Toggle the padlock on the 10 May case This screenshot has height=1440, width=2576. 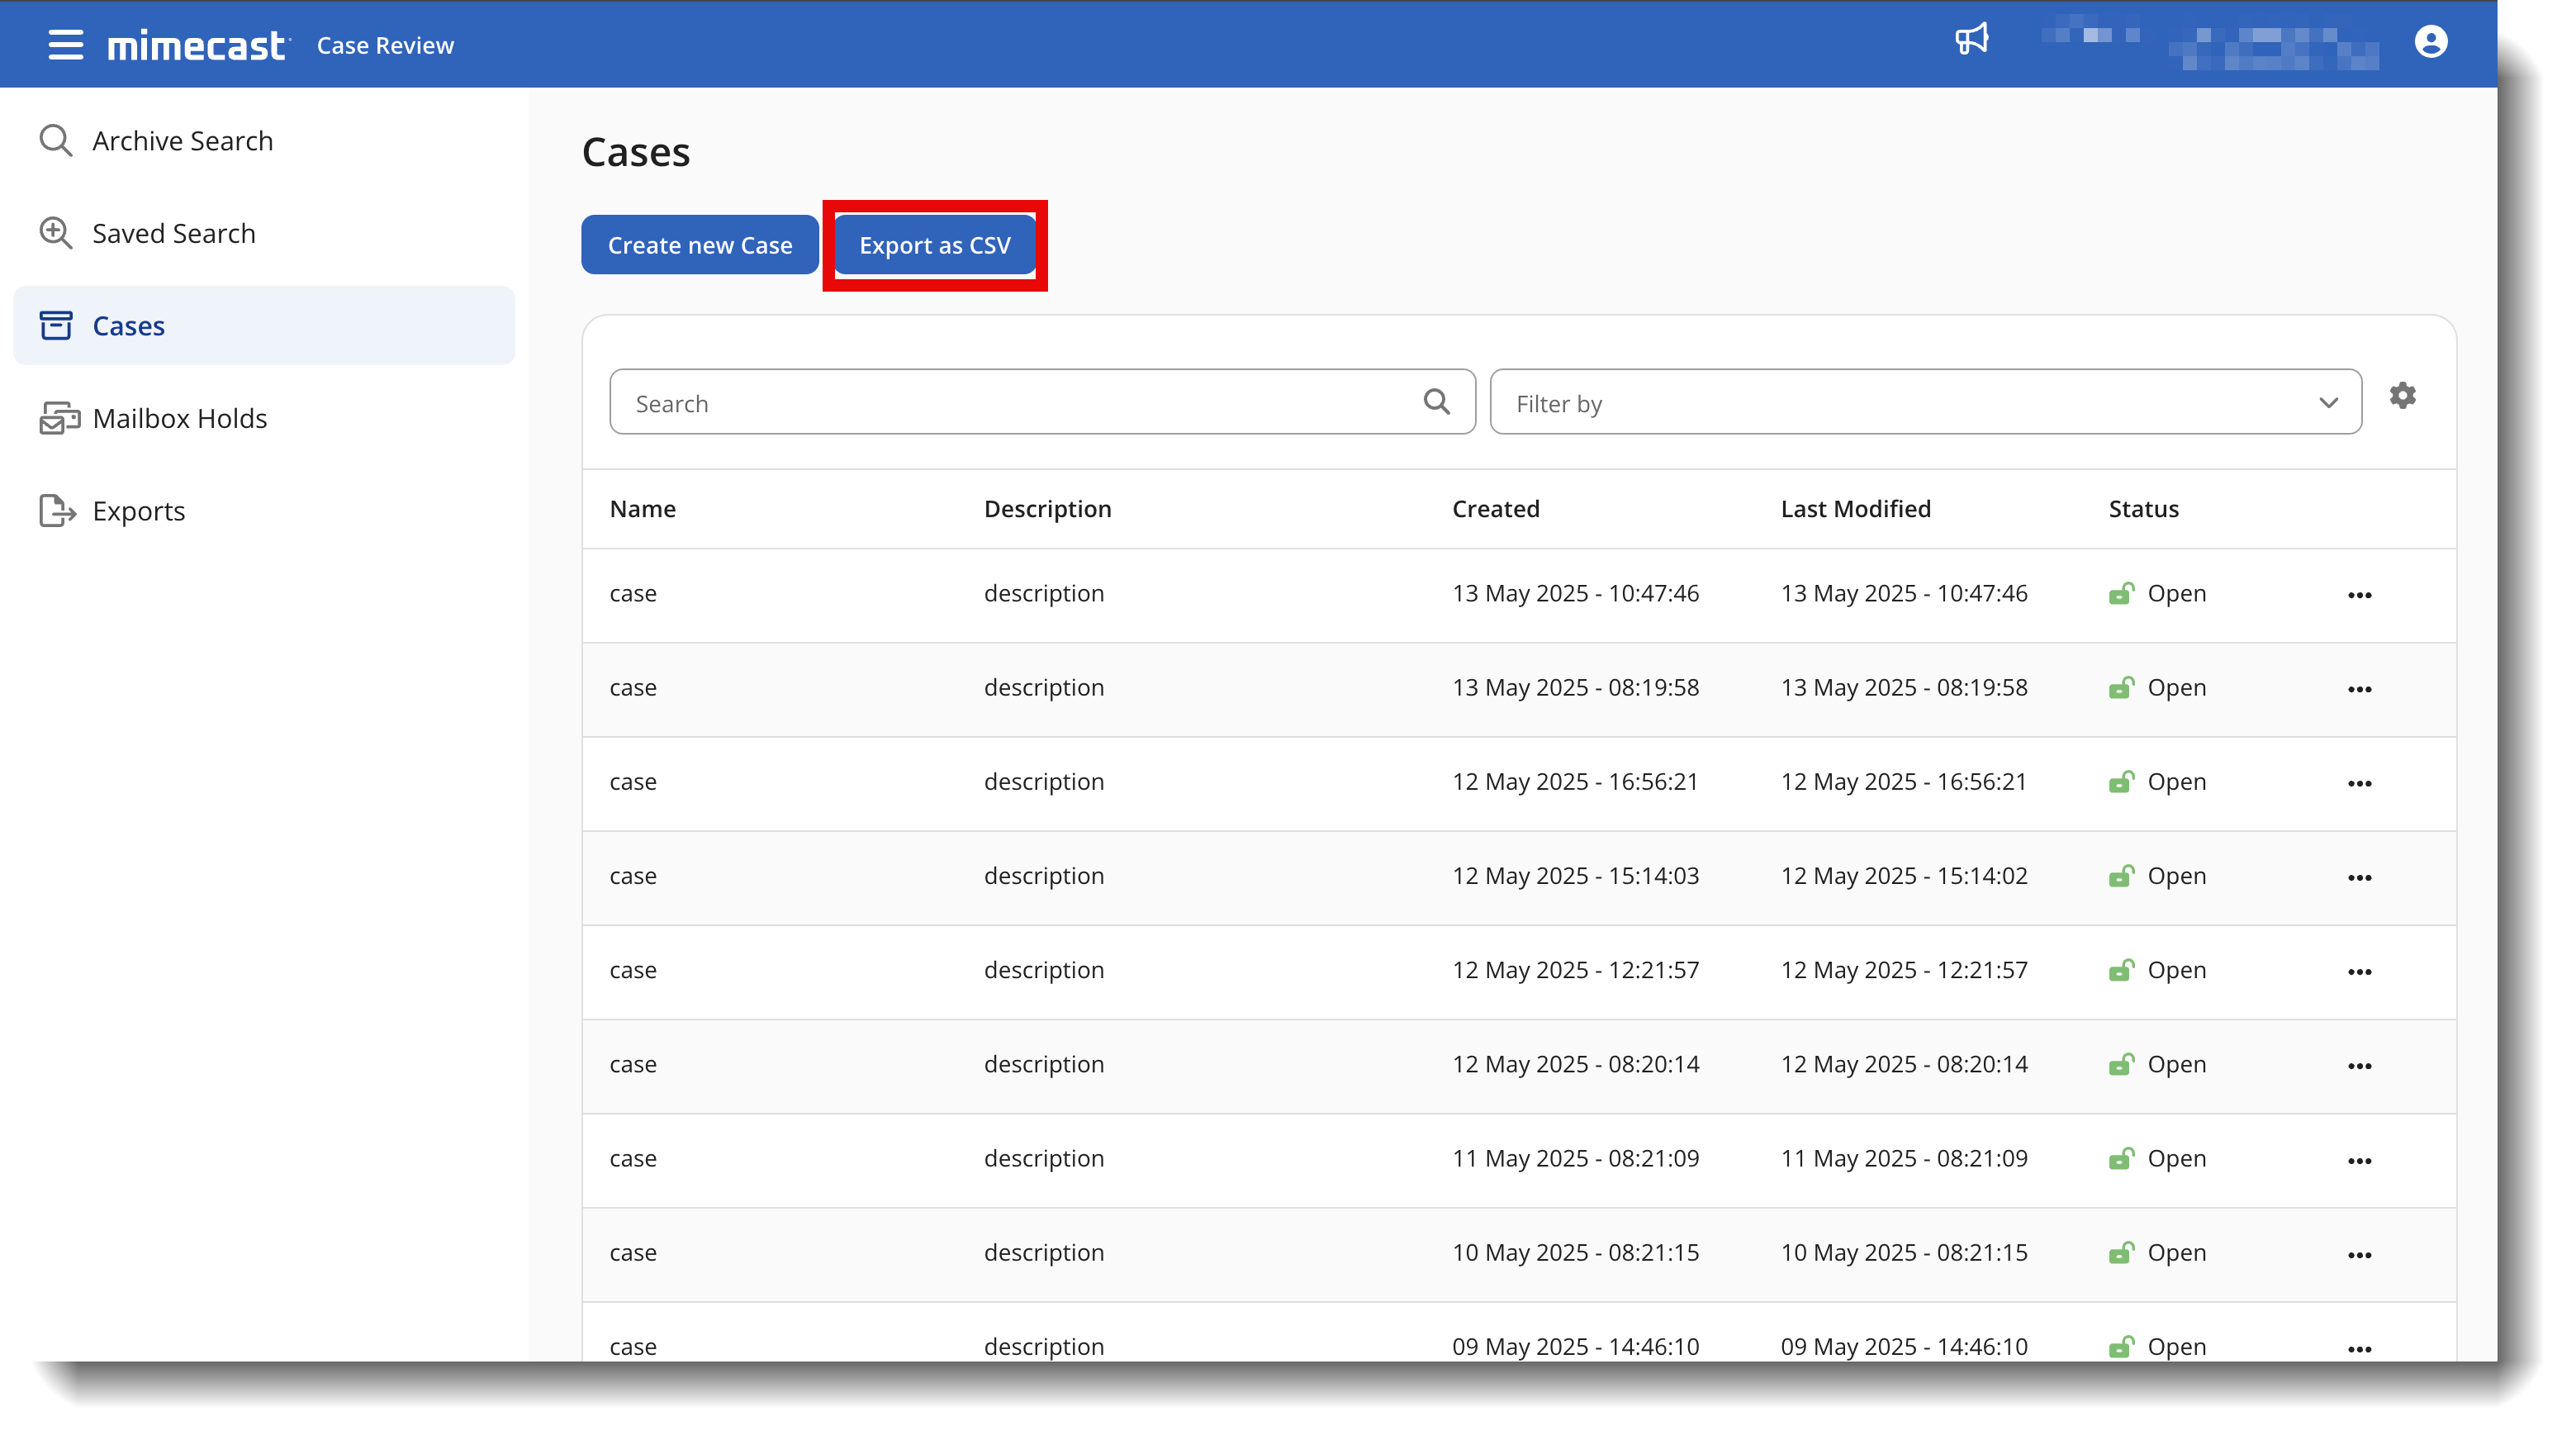click(x=2122, y=1252)
